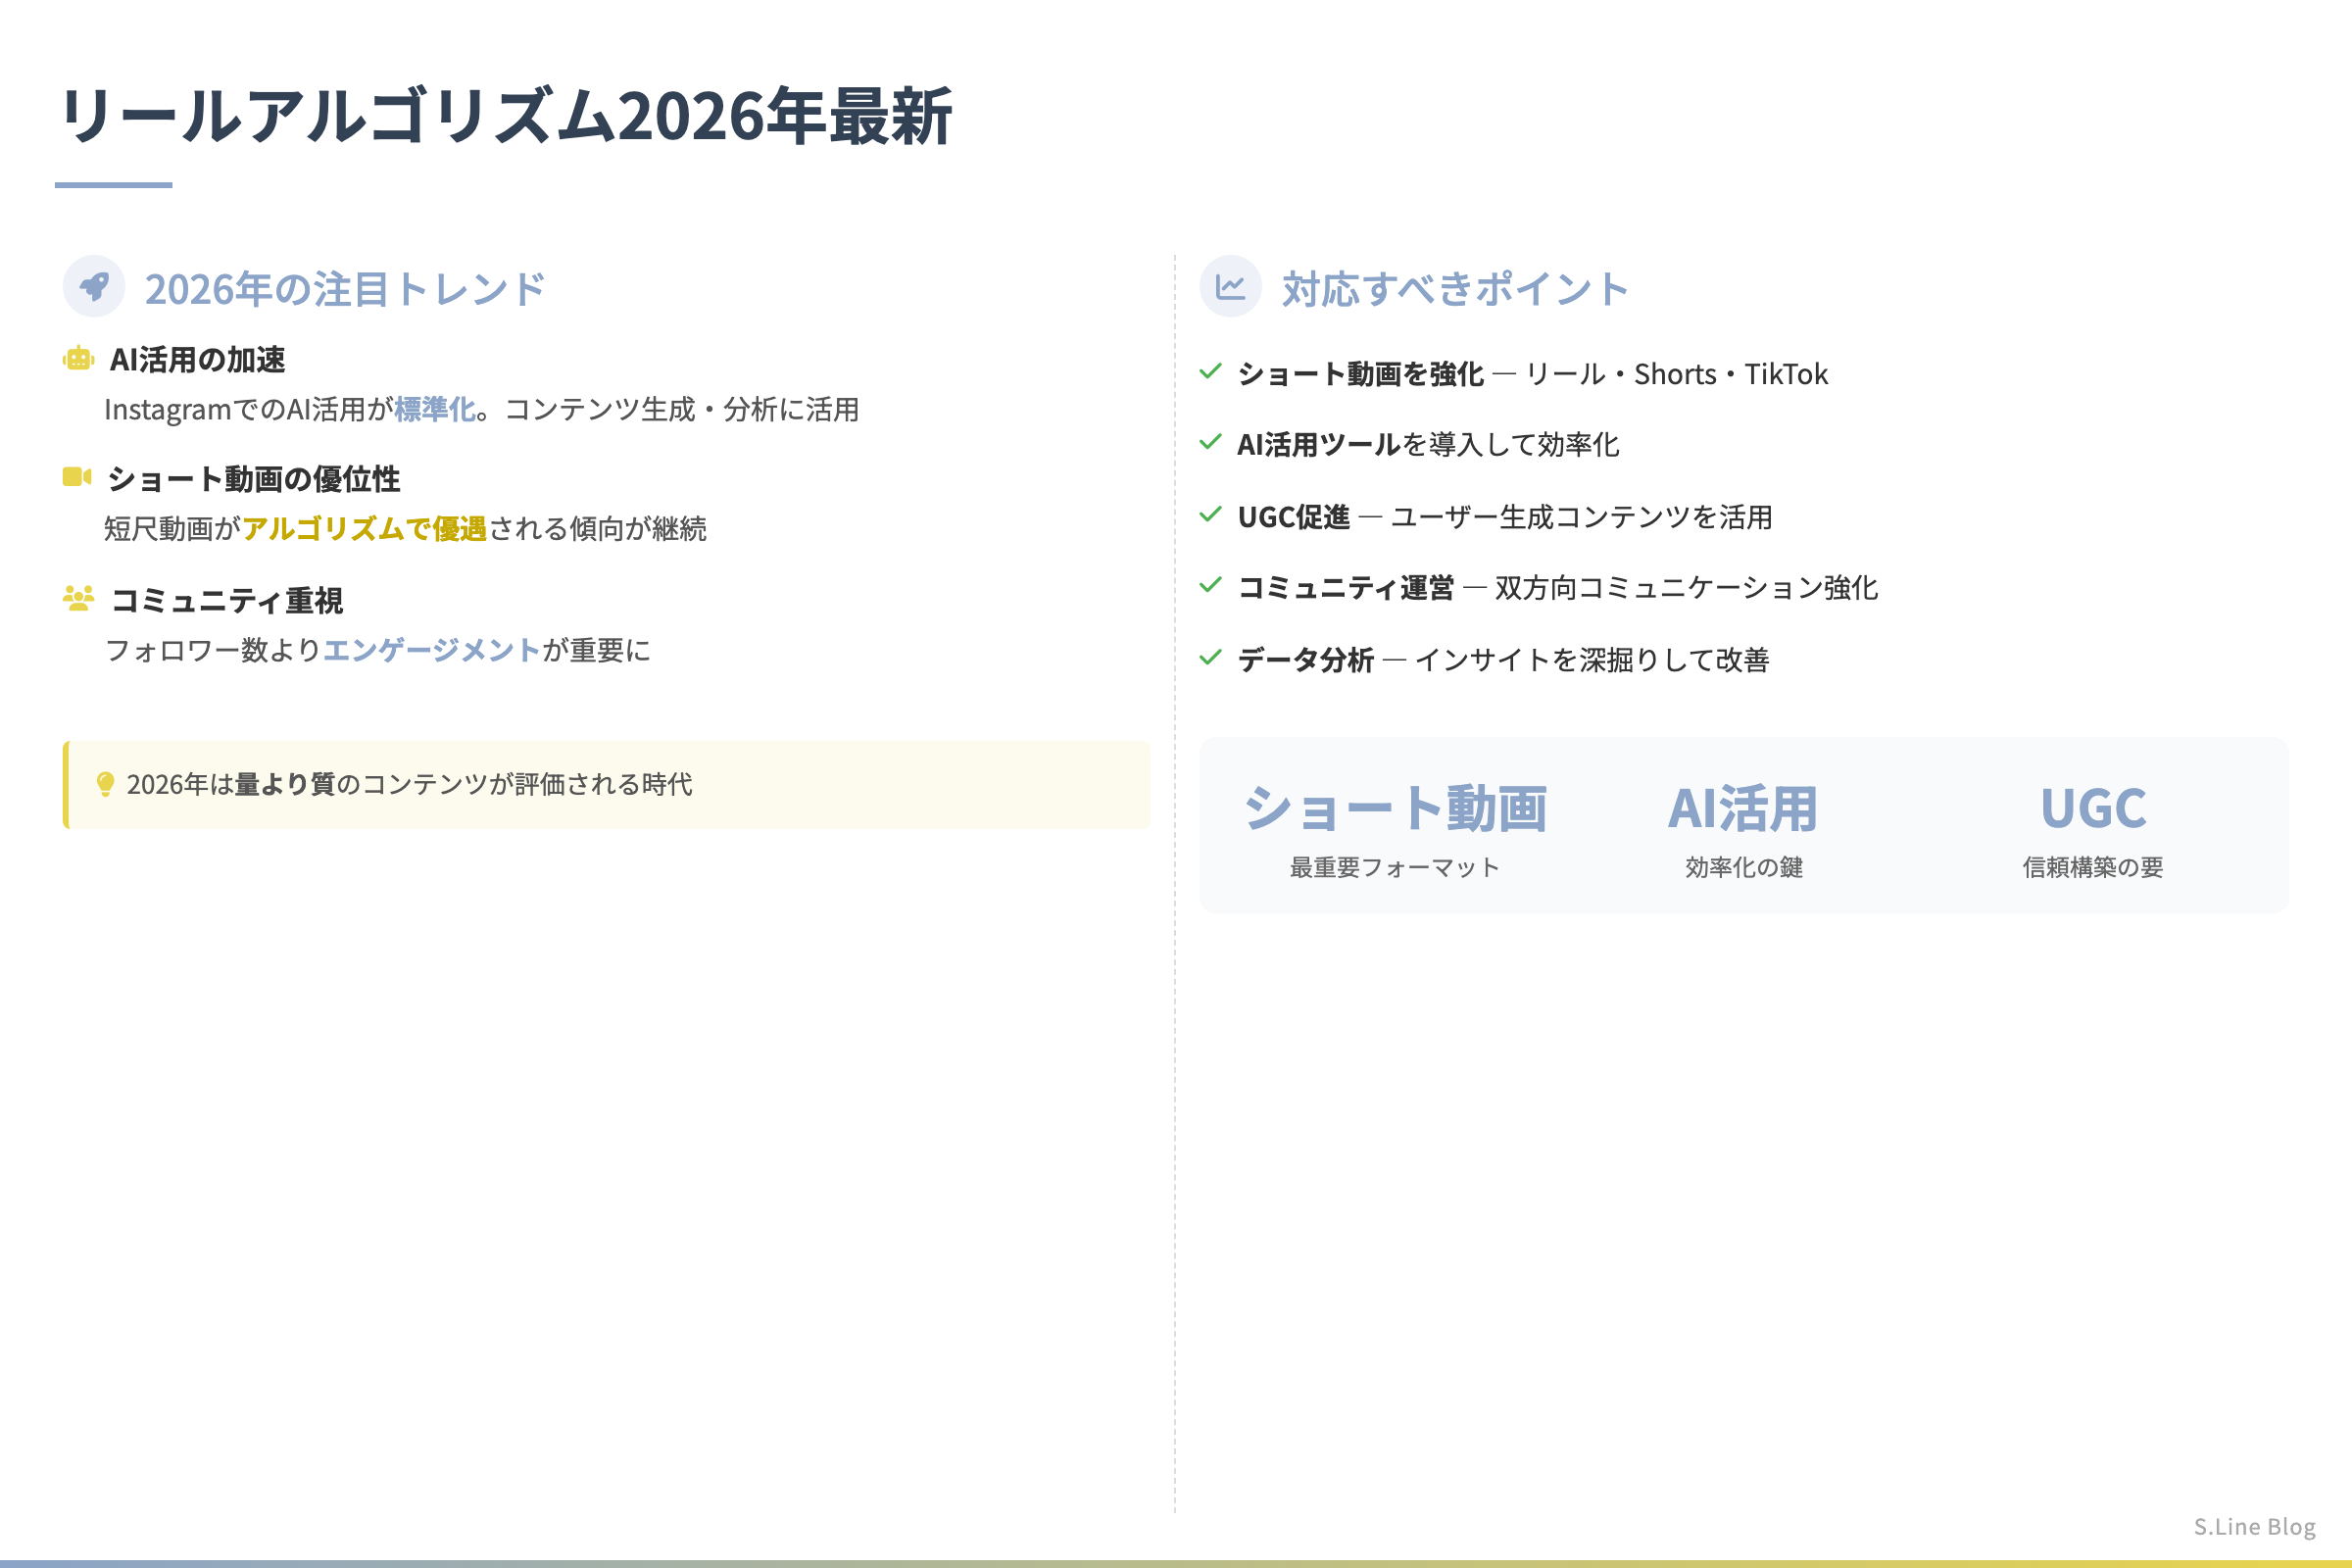Screen dimensions: 2352x1568
Task: Click the checkmark before コミュニティ運営
Action: [1210, 585]
